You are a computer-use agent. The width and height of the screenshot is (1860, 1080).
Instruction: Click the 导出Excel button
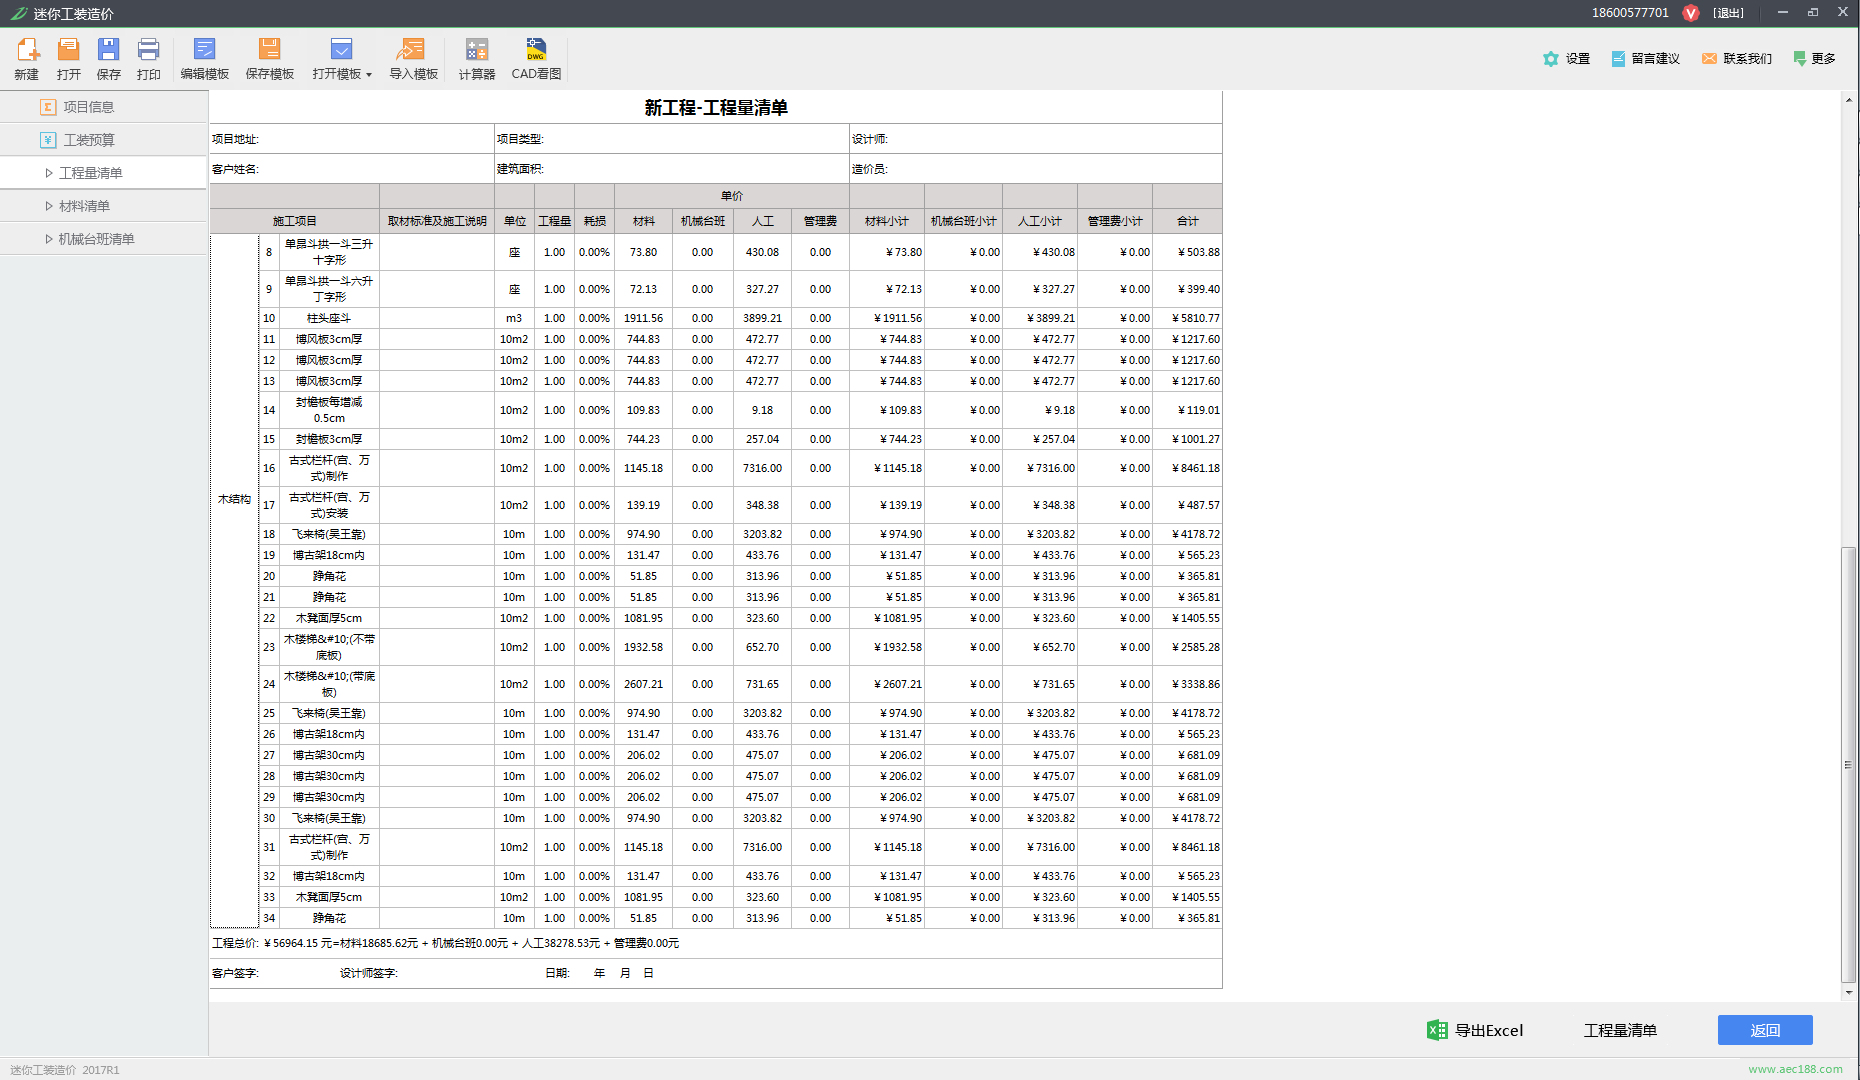point(1475,1030)
